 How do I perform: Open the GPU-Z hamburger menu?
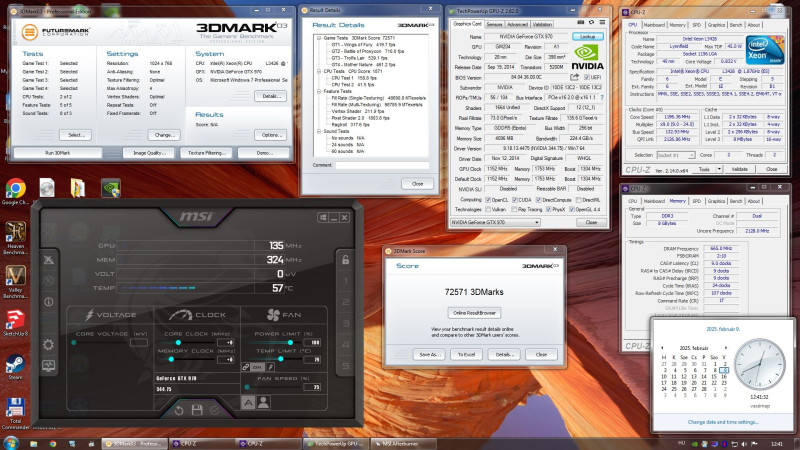603,22
